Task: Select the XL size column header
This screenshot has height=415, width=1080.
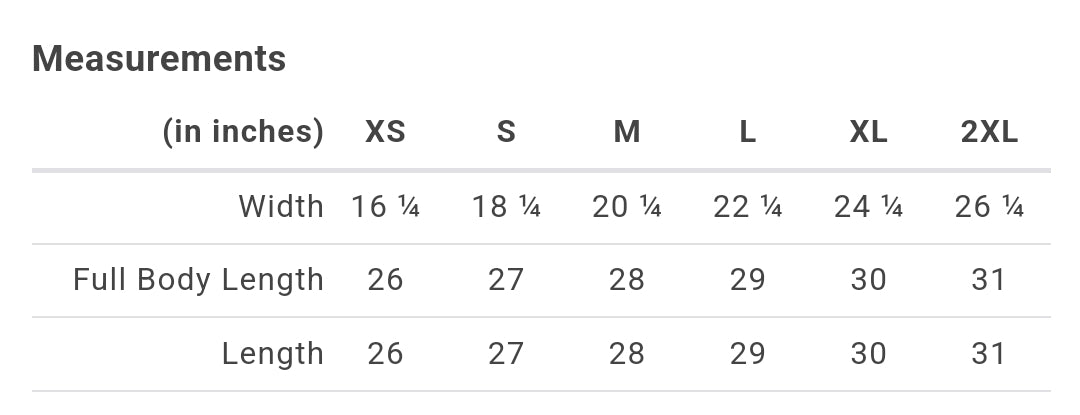Action: point(868,132)
